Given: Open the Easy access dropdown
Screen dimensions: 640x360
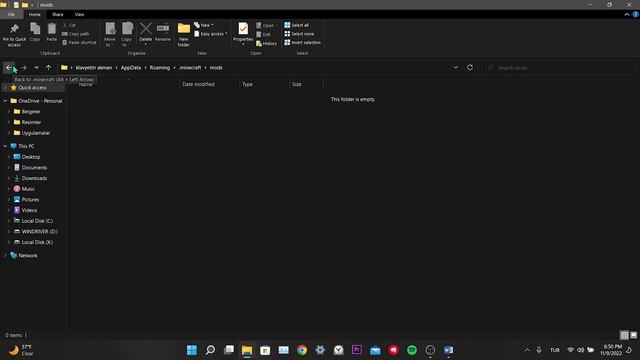Looking at the screenshot, I should tap(211, 34).
